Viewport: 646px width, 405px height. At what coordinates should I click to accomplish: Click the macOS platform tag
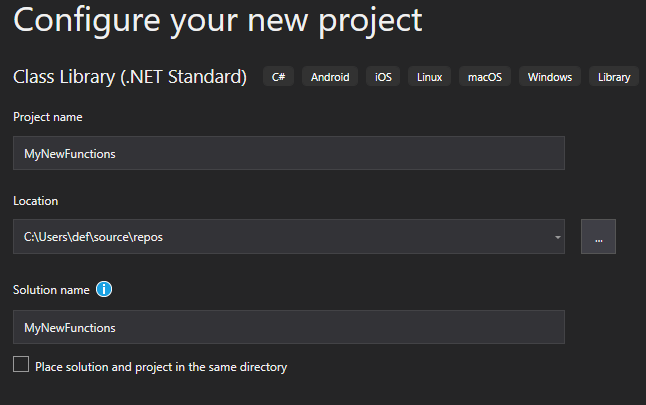pyautogui.click(x=485, y=77)
